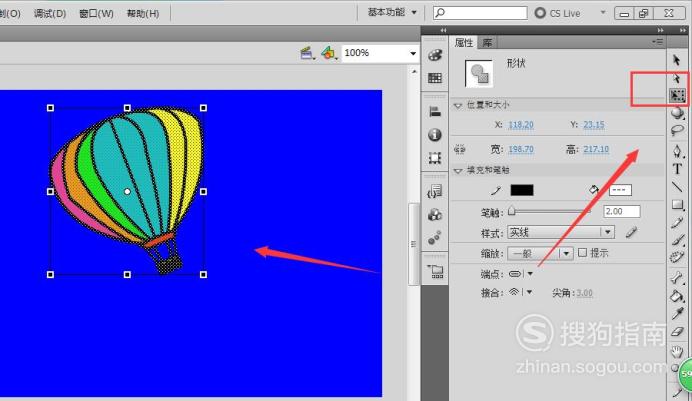Open the Code Snippets panel icon
The height and width of the screenshot is (401, 692).
coord(435,191)
